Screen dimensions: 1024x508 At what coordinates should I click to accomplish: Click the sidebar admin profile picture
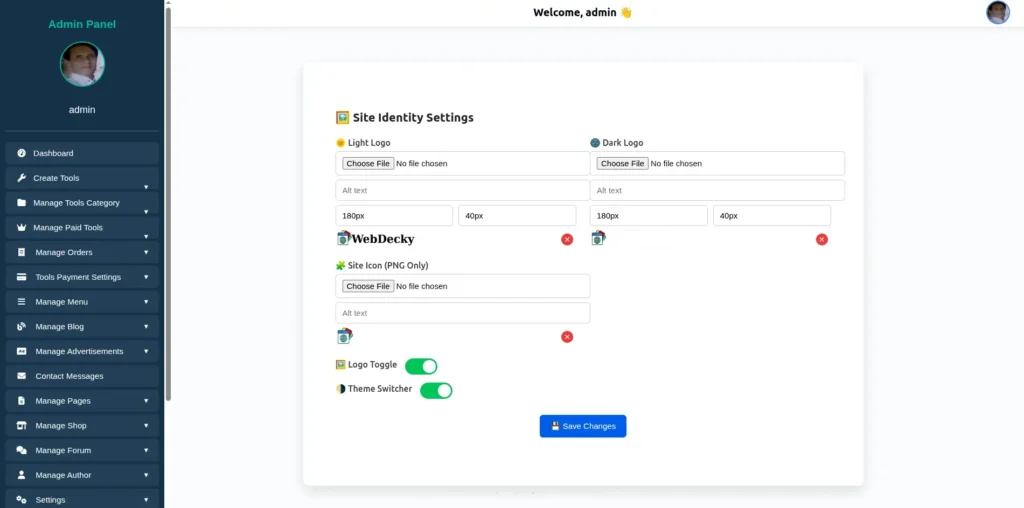[82, 64]
